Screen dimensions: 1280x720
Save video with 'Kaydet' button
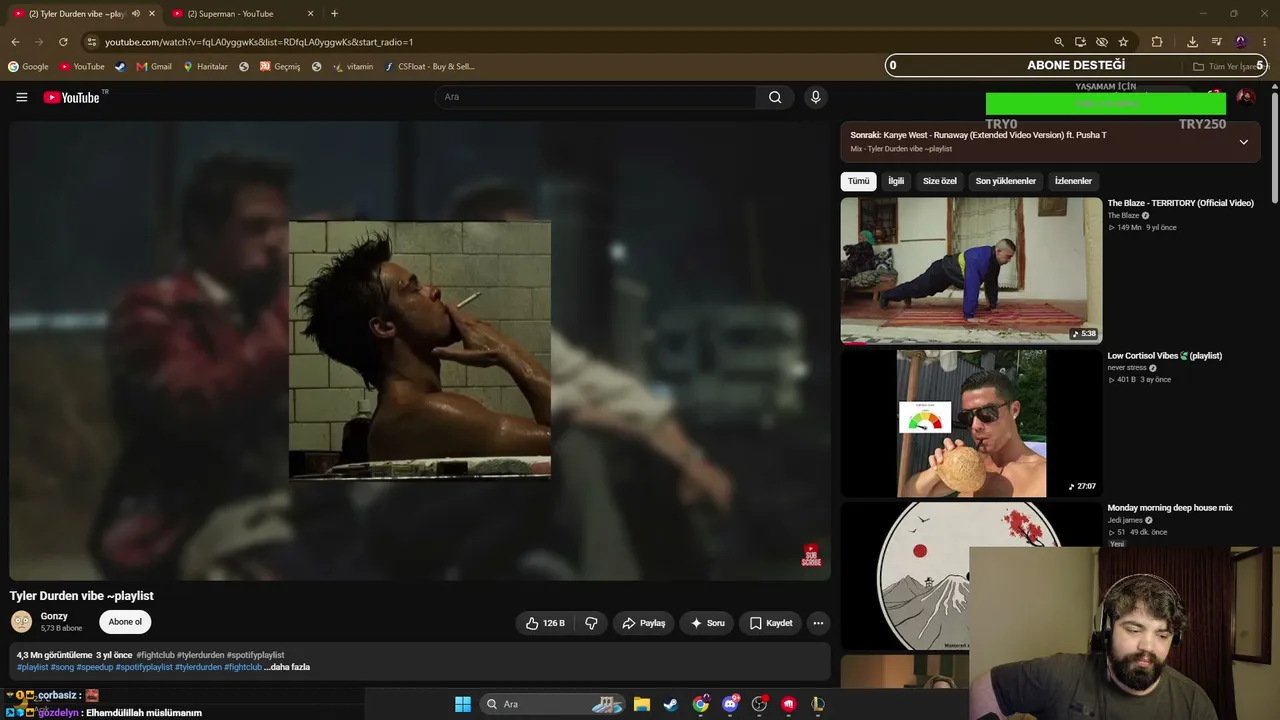pos(771,623)
